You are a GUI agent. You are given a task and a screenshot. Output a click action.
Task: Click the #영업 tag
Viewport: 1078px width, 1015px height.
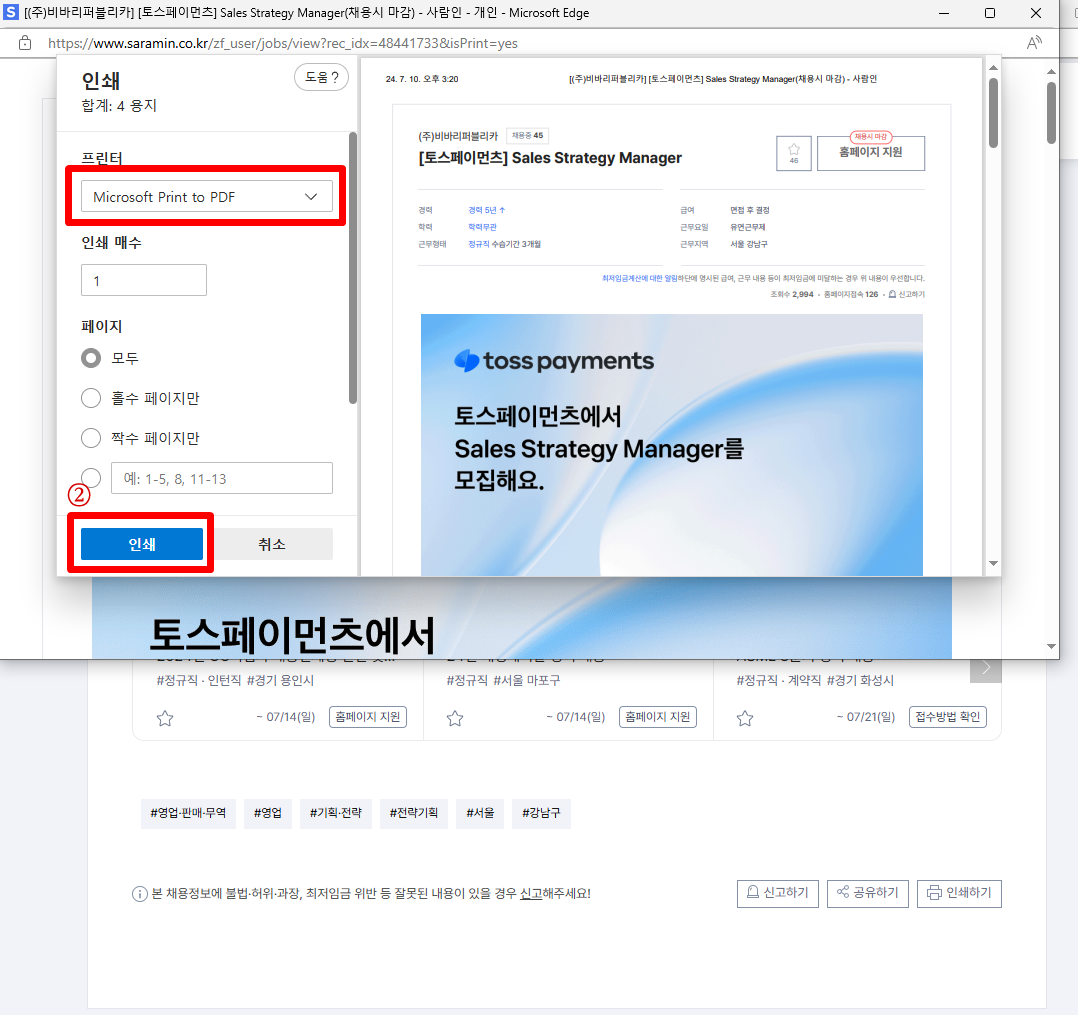point(267,813)
